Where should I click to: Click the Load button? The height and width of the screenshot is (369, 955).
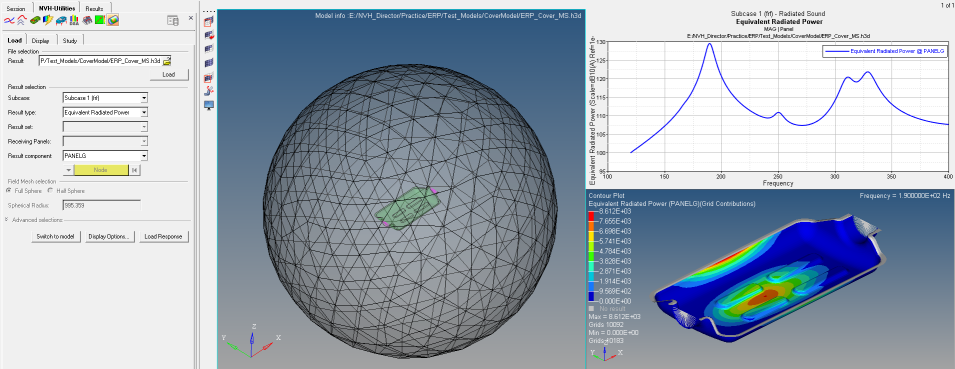(169, 75)
